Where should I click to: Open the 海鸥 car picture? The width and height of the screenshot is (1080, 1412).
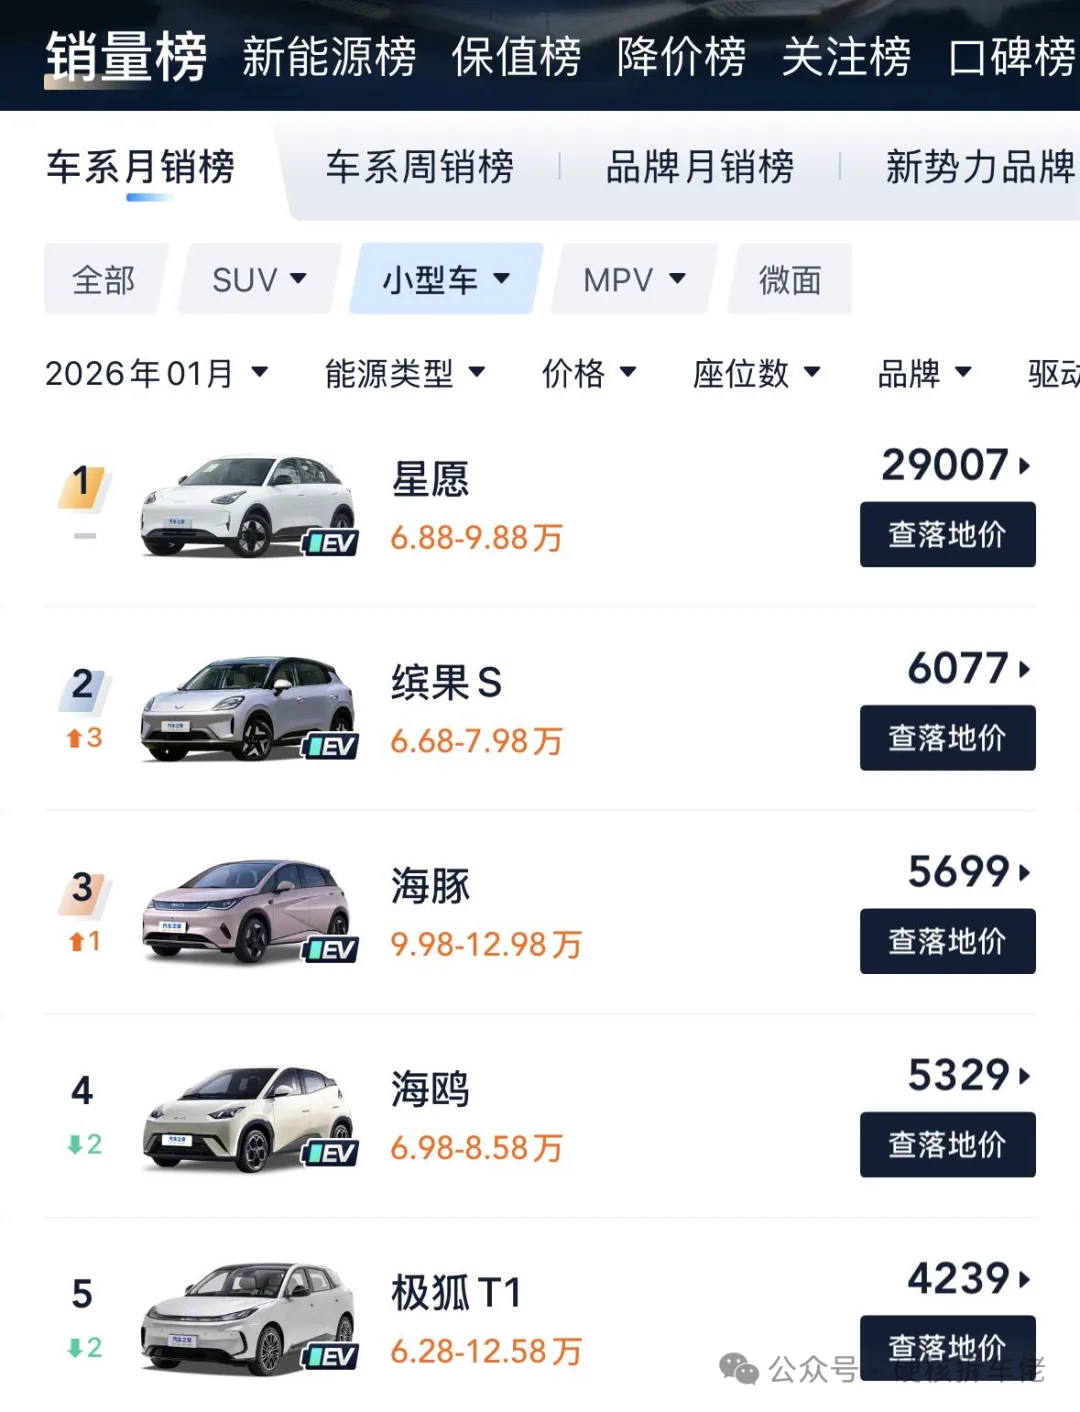click(248, 1117)
